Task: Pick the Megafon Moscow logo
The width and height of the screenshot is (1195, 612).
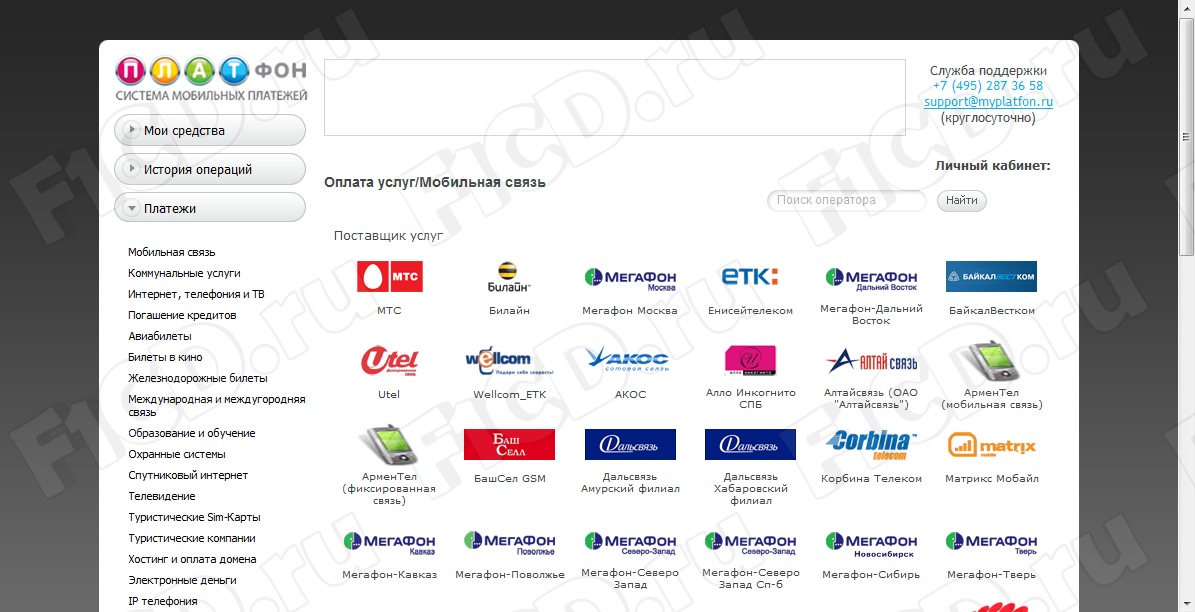Action: [630, 279]
